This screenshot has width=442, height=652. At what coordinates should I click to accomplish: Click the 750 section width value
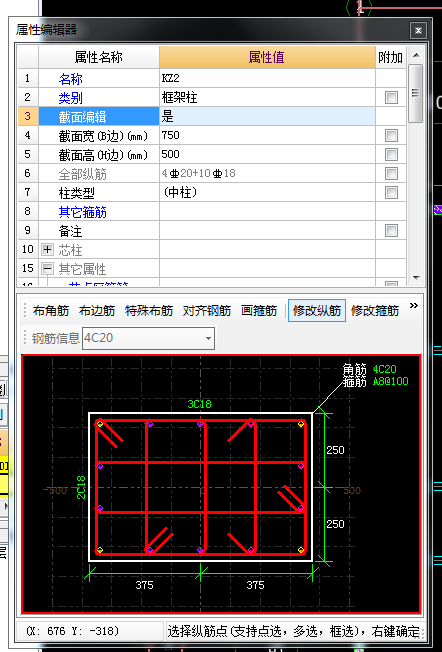click(x=267, y=136)
